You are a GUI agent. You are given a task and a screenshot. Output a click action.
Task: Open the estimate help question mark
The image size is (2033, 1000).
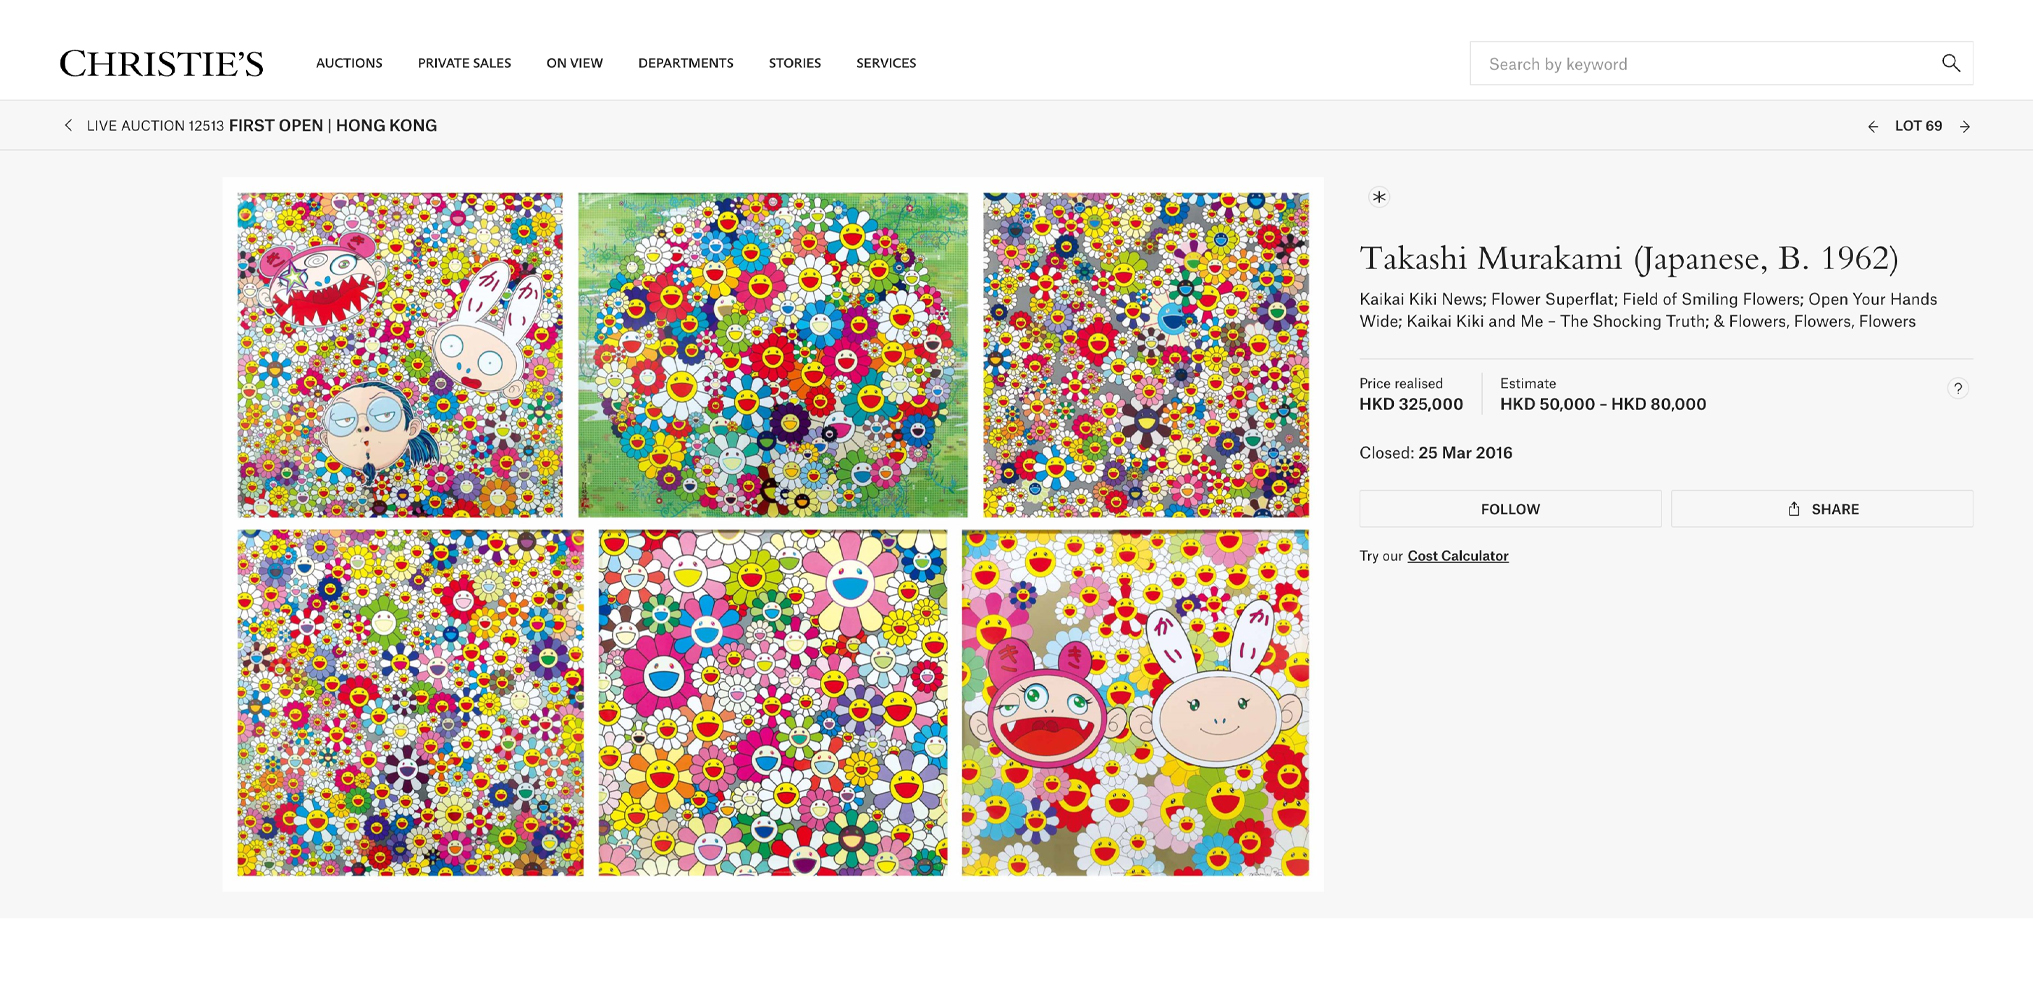click(1958, 388)
